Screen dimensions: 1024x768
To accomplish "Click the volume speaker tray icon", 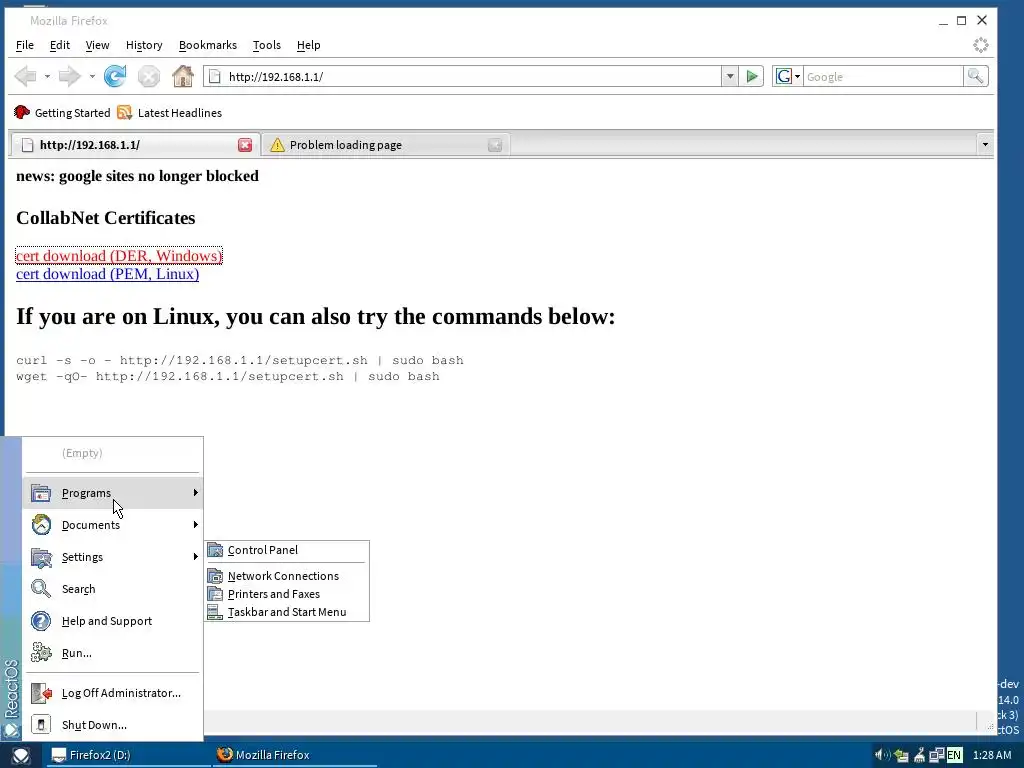I will 882,756.
